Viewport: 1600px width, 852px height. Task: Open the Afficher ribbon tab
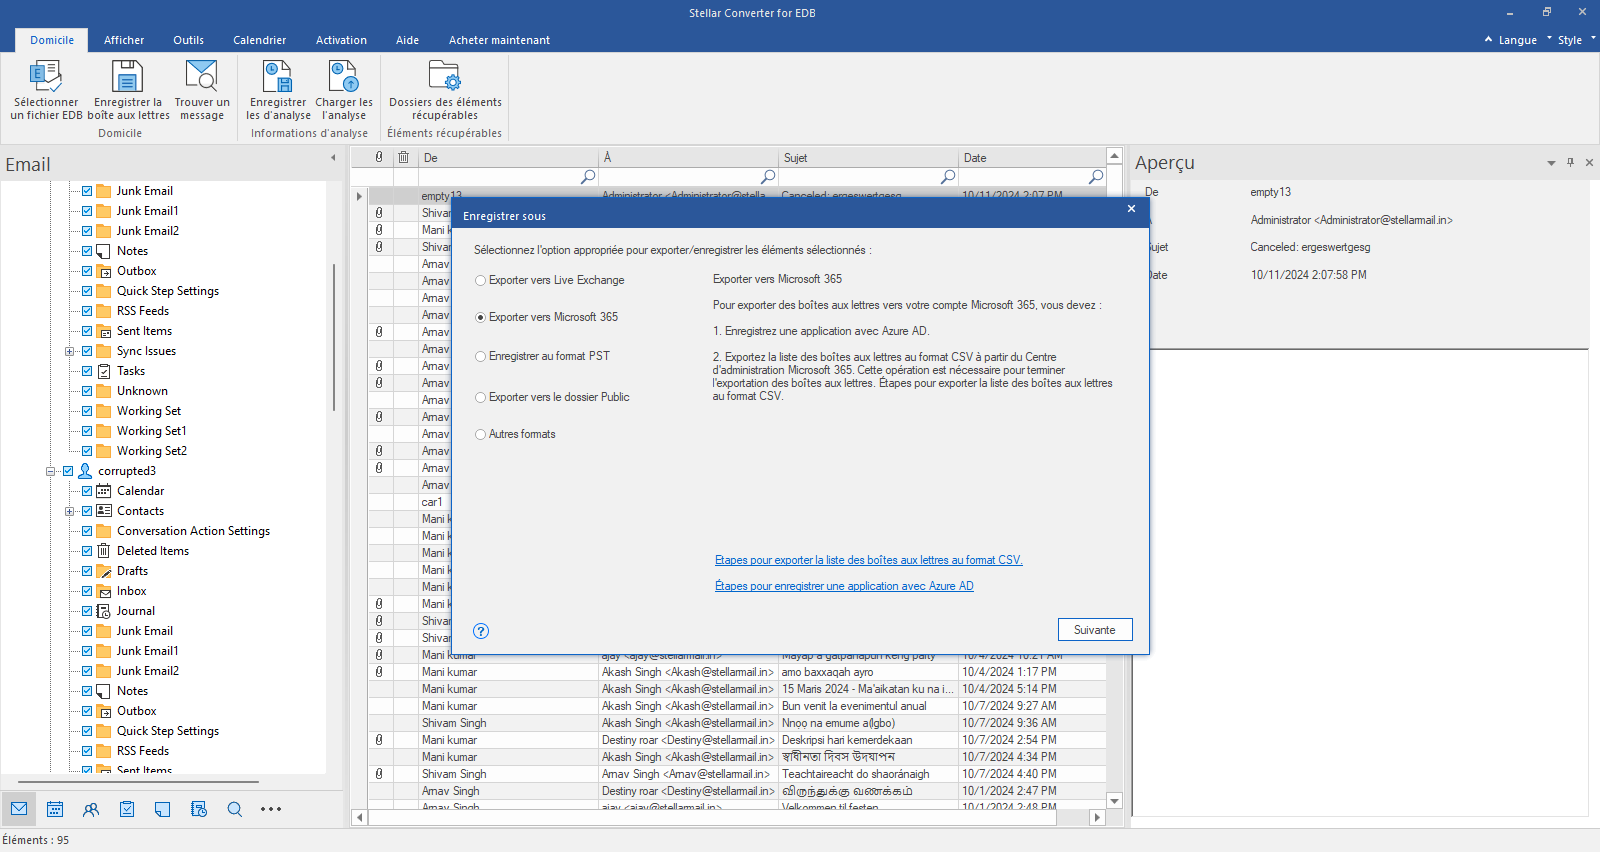click(124, 40)
